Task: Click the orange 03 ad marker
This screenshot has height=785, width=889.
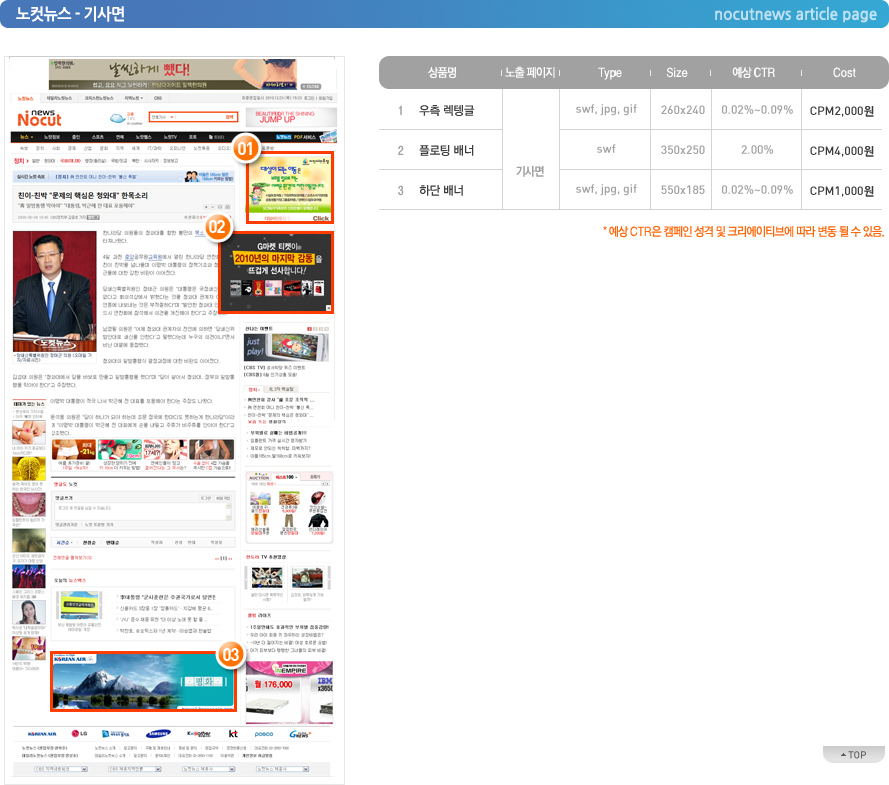Action: 230,655
